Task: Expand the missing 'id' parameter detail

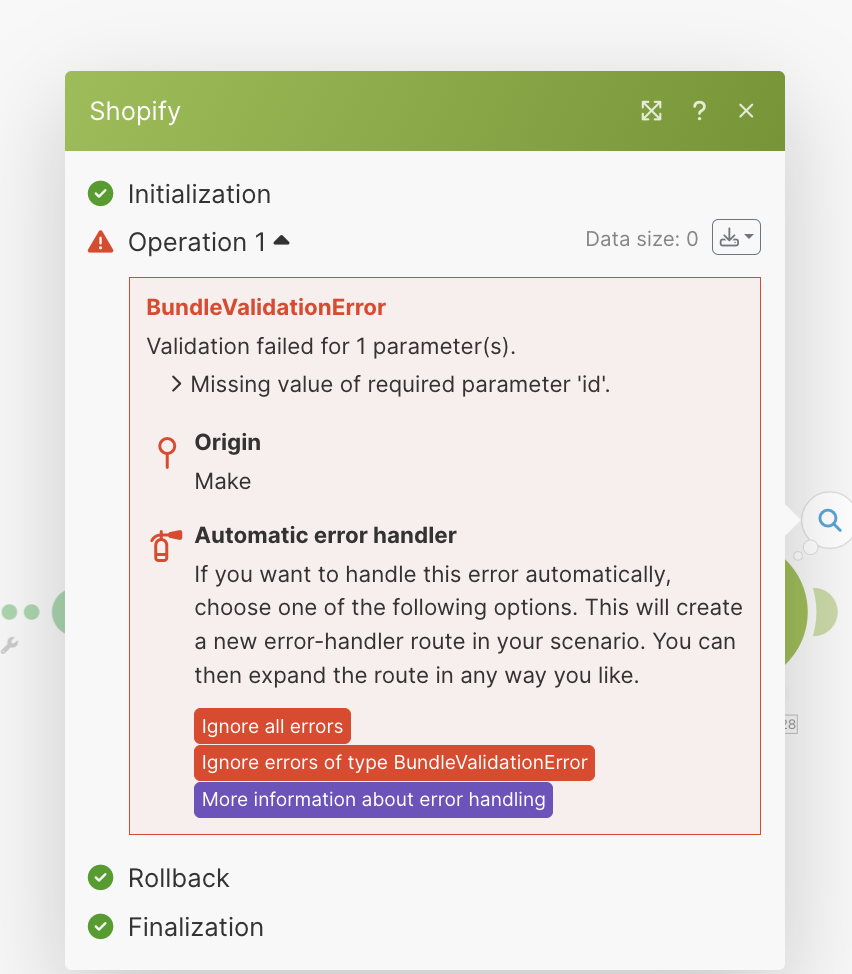Action: point(176,384)
